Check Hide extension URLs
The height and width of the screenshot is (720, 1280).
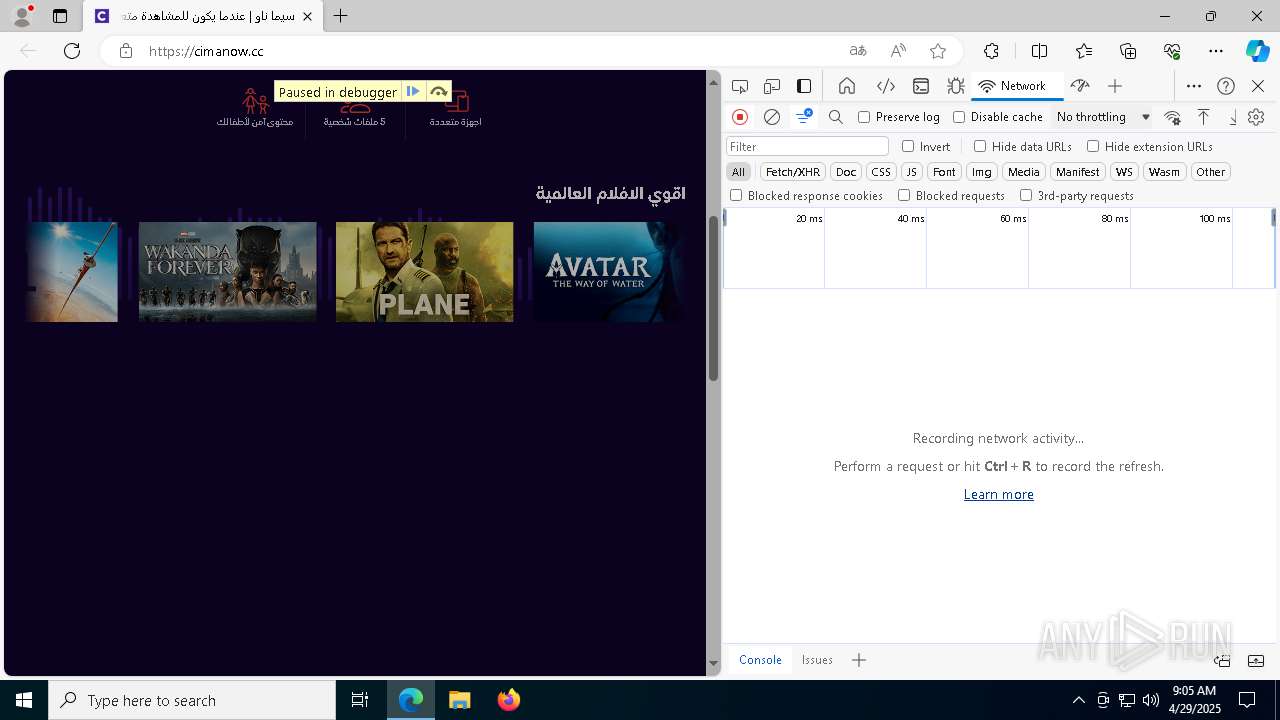point(1093,146)
